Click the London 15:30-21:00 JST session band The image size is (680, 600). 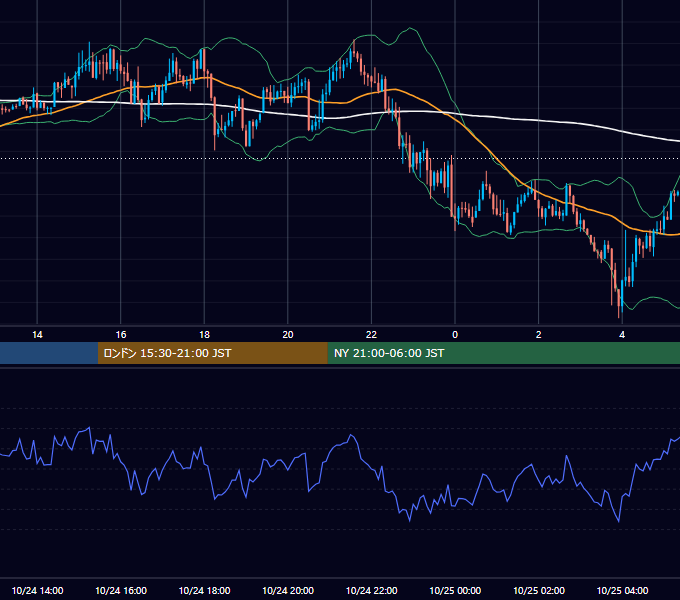[212, 353]
